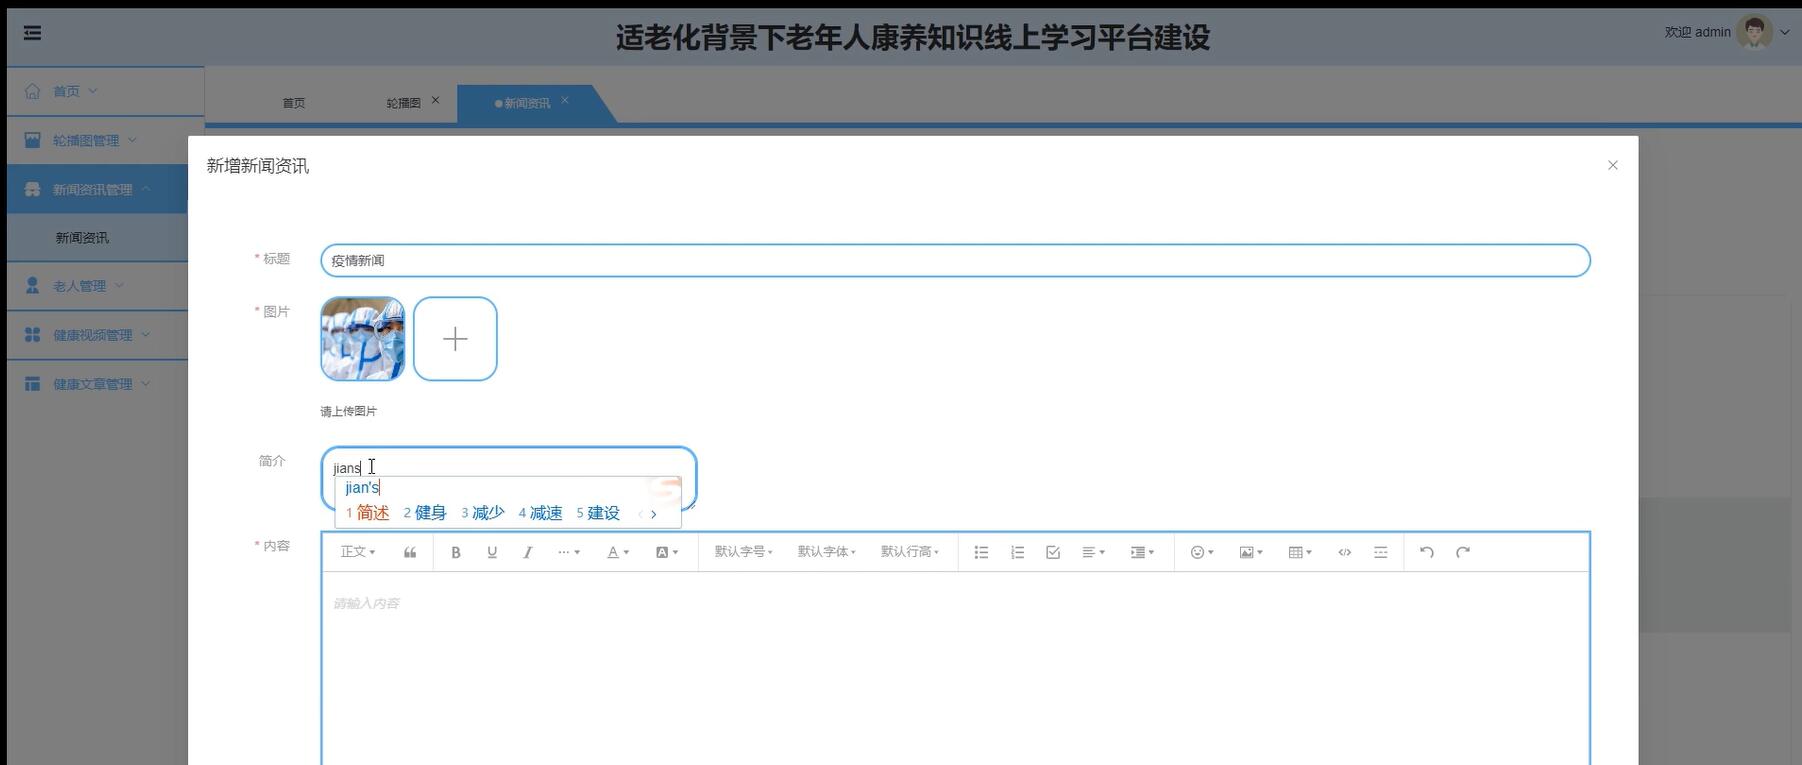Click the 标题 input field
The image size is (1802, 765).
click(x=955, y=260)
